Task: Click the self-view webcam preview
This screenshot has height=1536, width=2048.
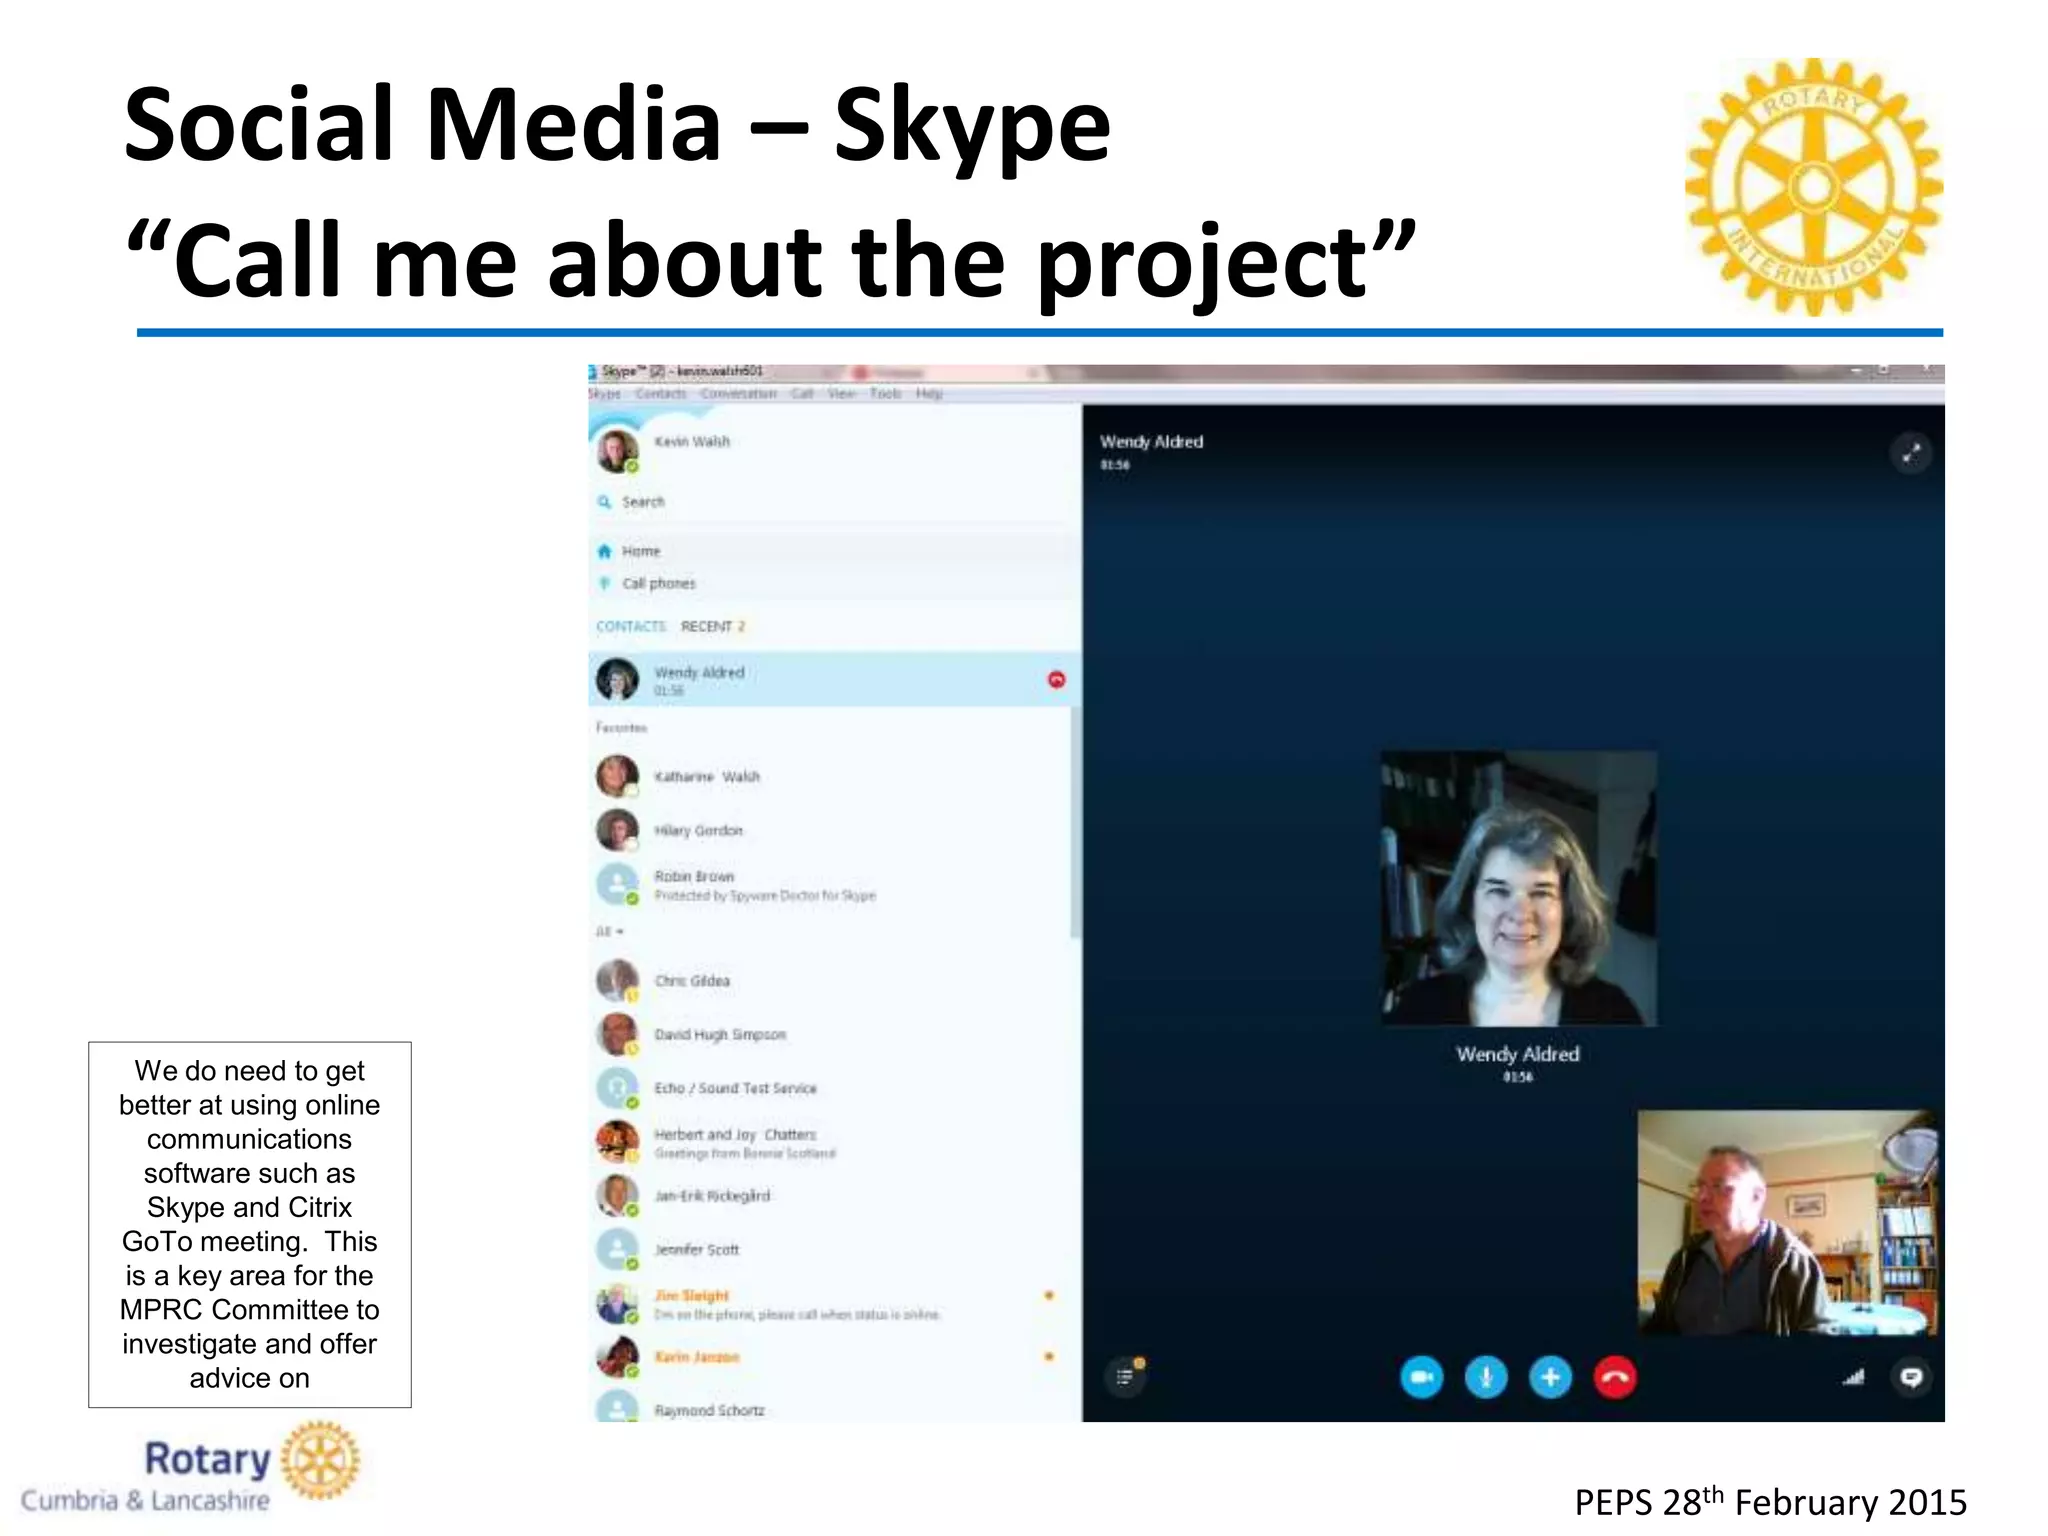Action: click(x=1787, y=1222)
